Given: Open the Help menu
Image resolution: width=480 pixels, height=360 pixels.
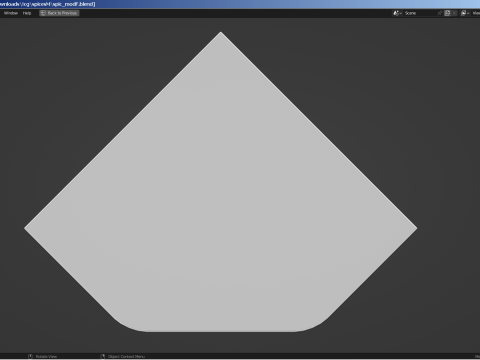Looking at the screenshot, I should pos(27,13).
